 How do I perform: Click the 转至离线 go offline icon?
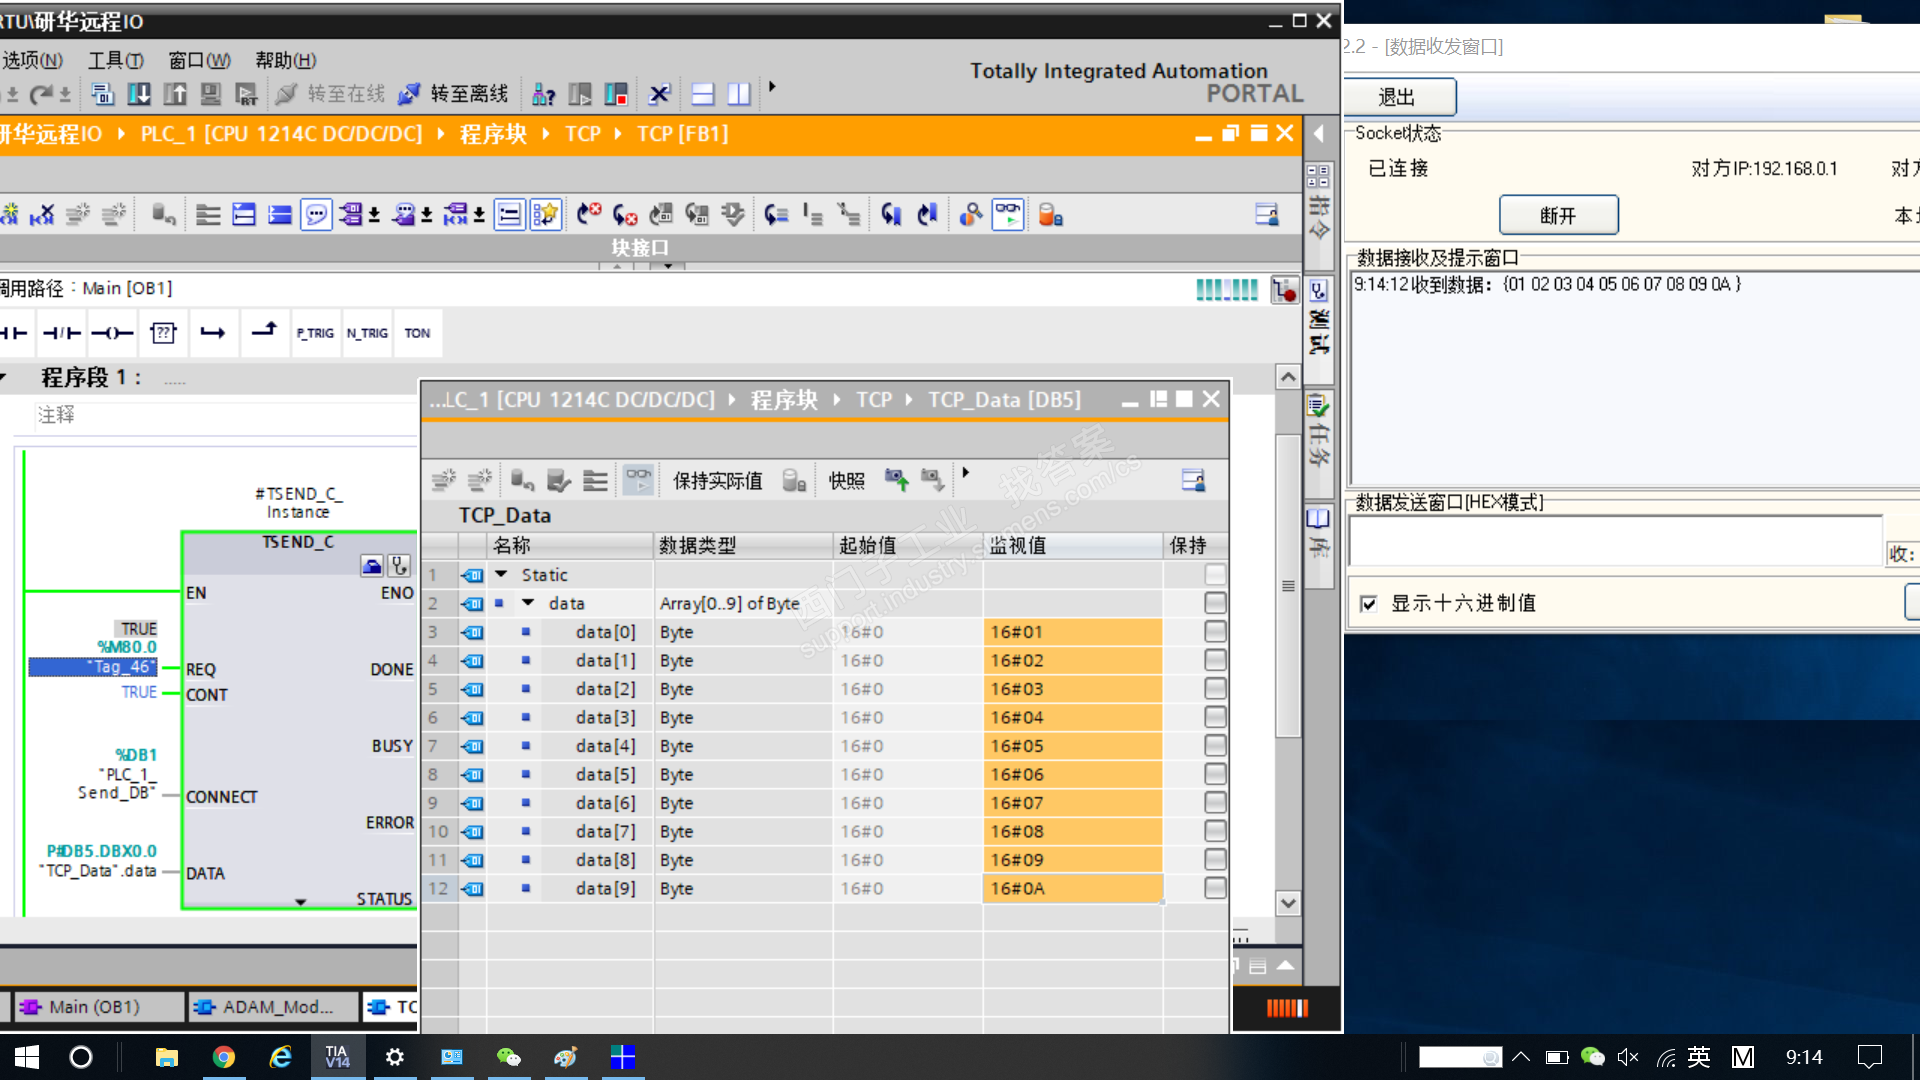[408, 94]
